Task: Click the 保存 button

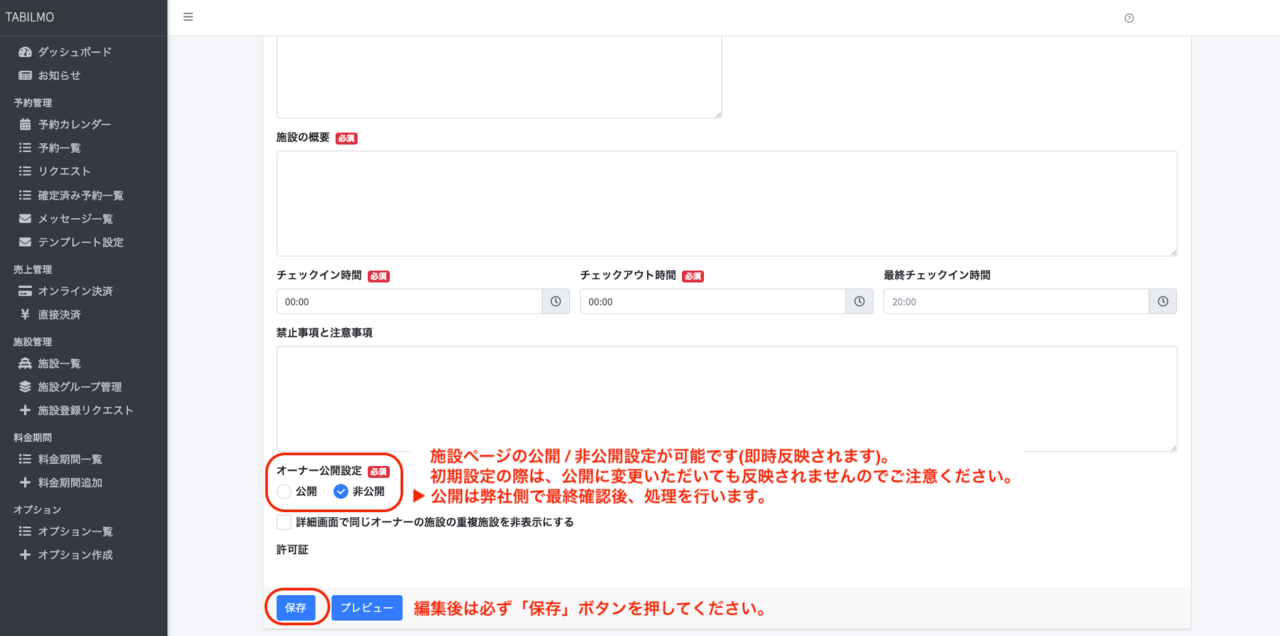Action: 296,608
